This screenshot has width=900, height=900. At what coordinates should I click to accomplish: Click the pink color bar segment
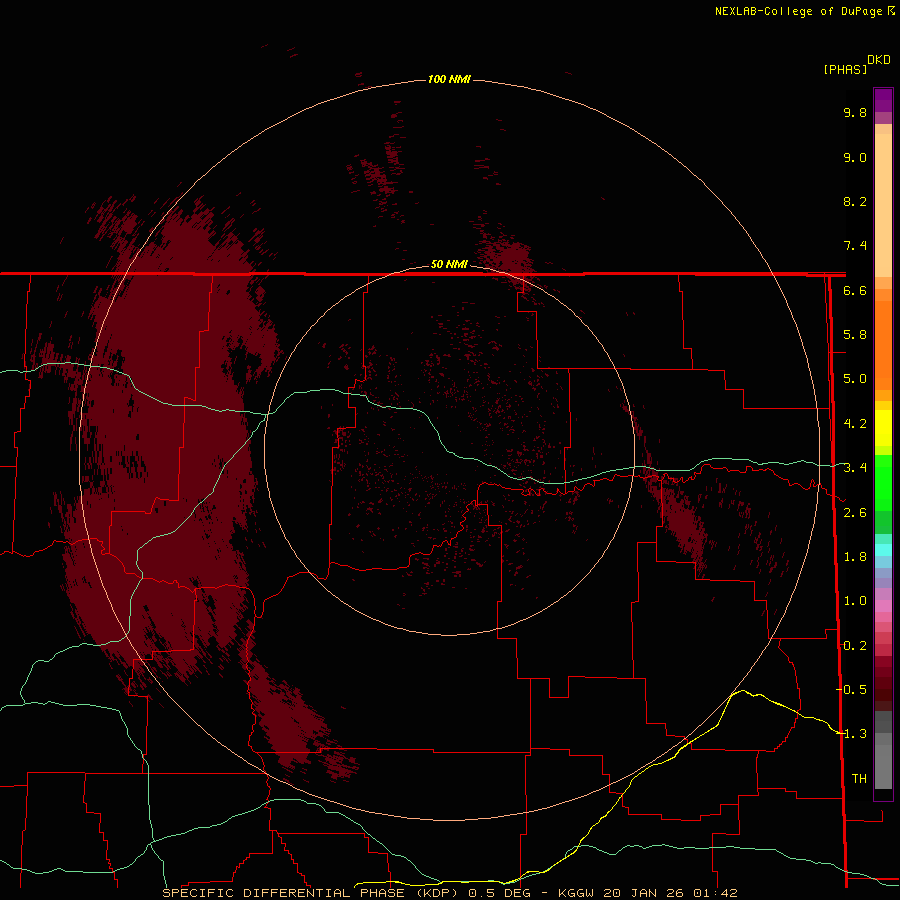click(883, 606)
